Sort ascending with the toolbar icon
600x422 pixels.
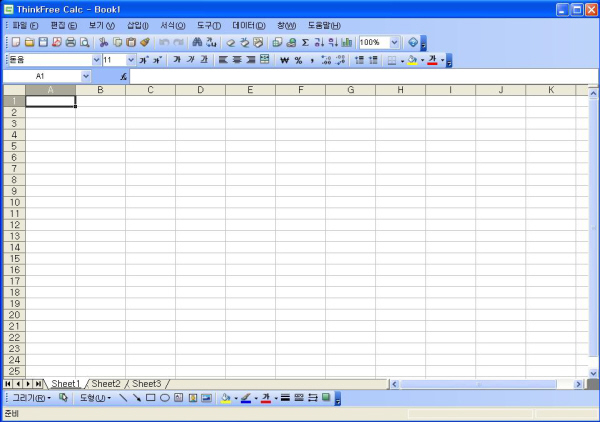coord(319,42)
